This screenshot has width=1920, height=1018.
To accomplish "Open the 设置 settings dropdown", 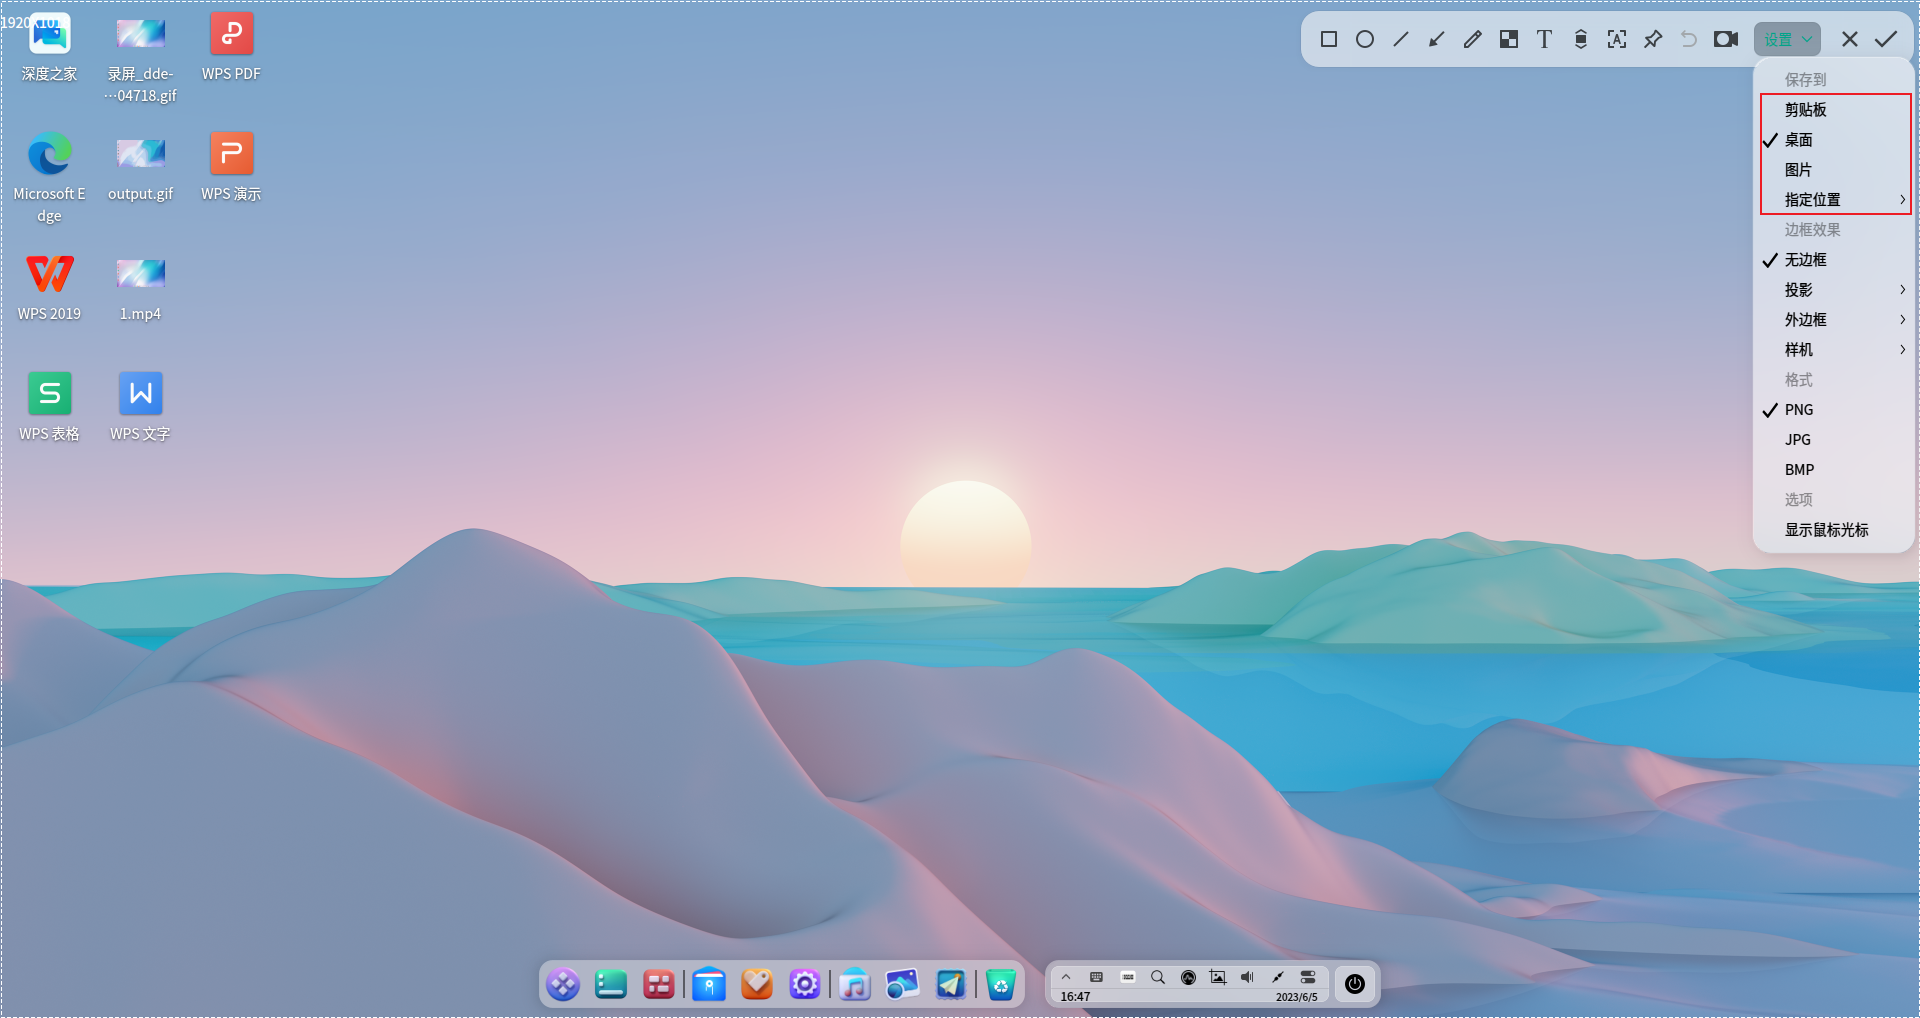I will click(x=1787, y=39).
